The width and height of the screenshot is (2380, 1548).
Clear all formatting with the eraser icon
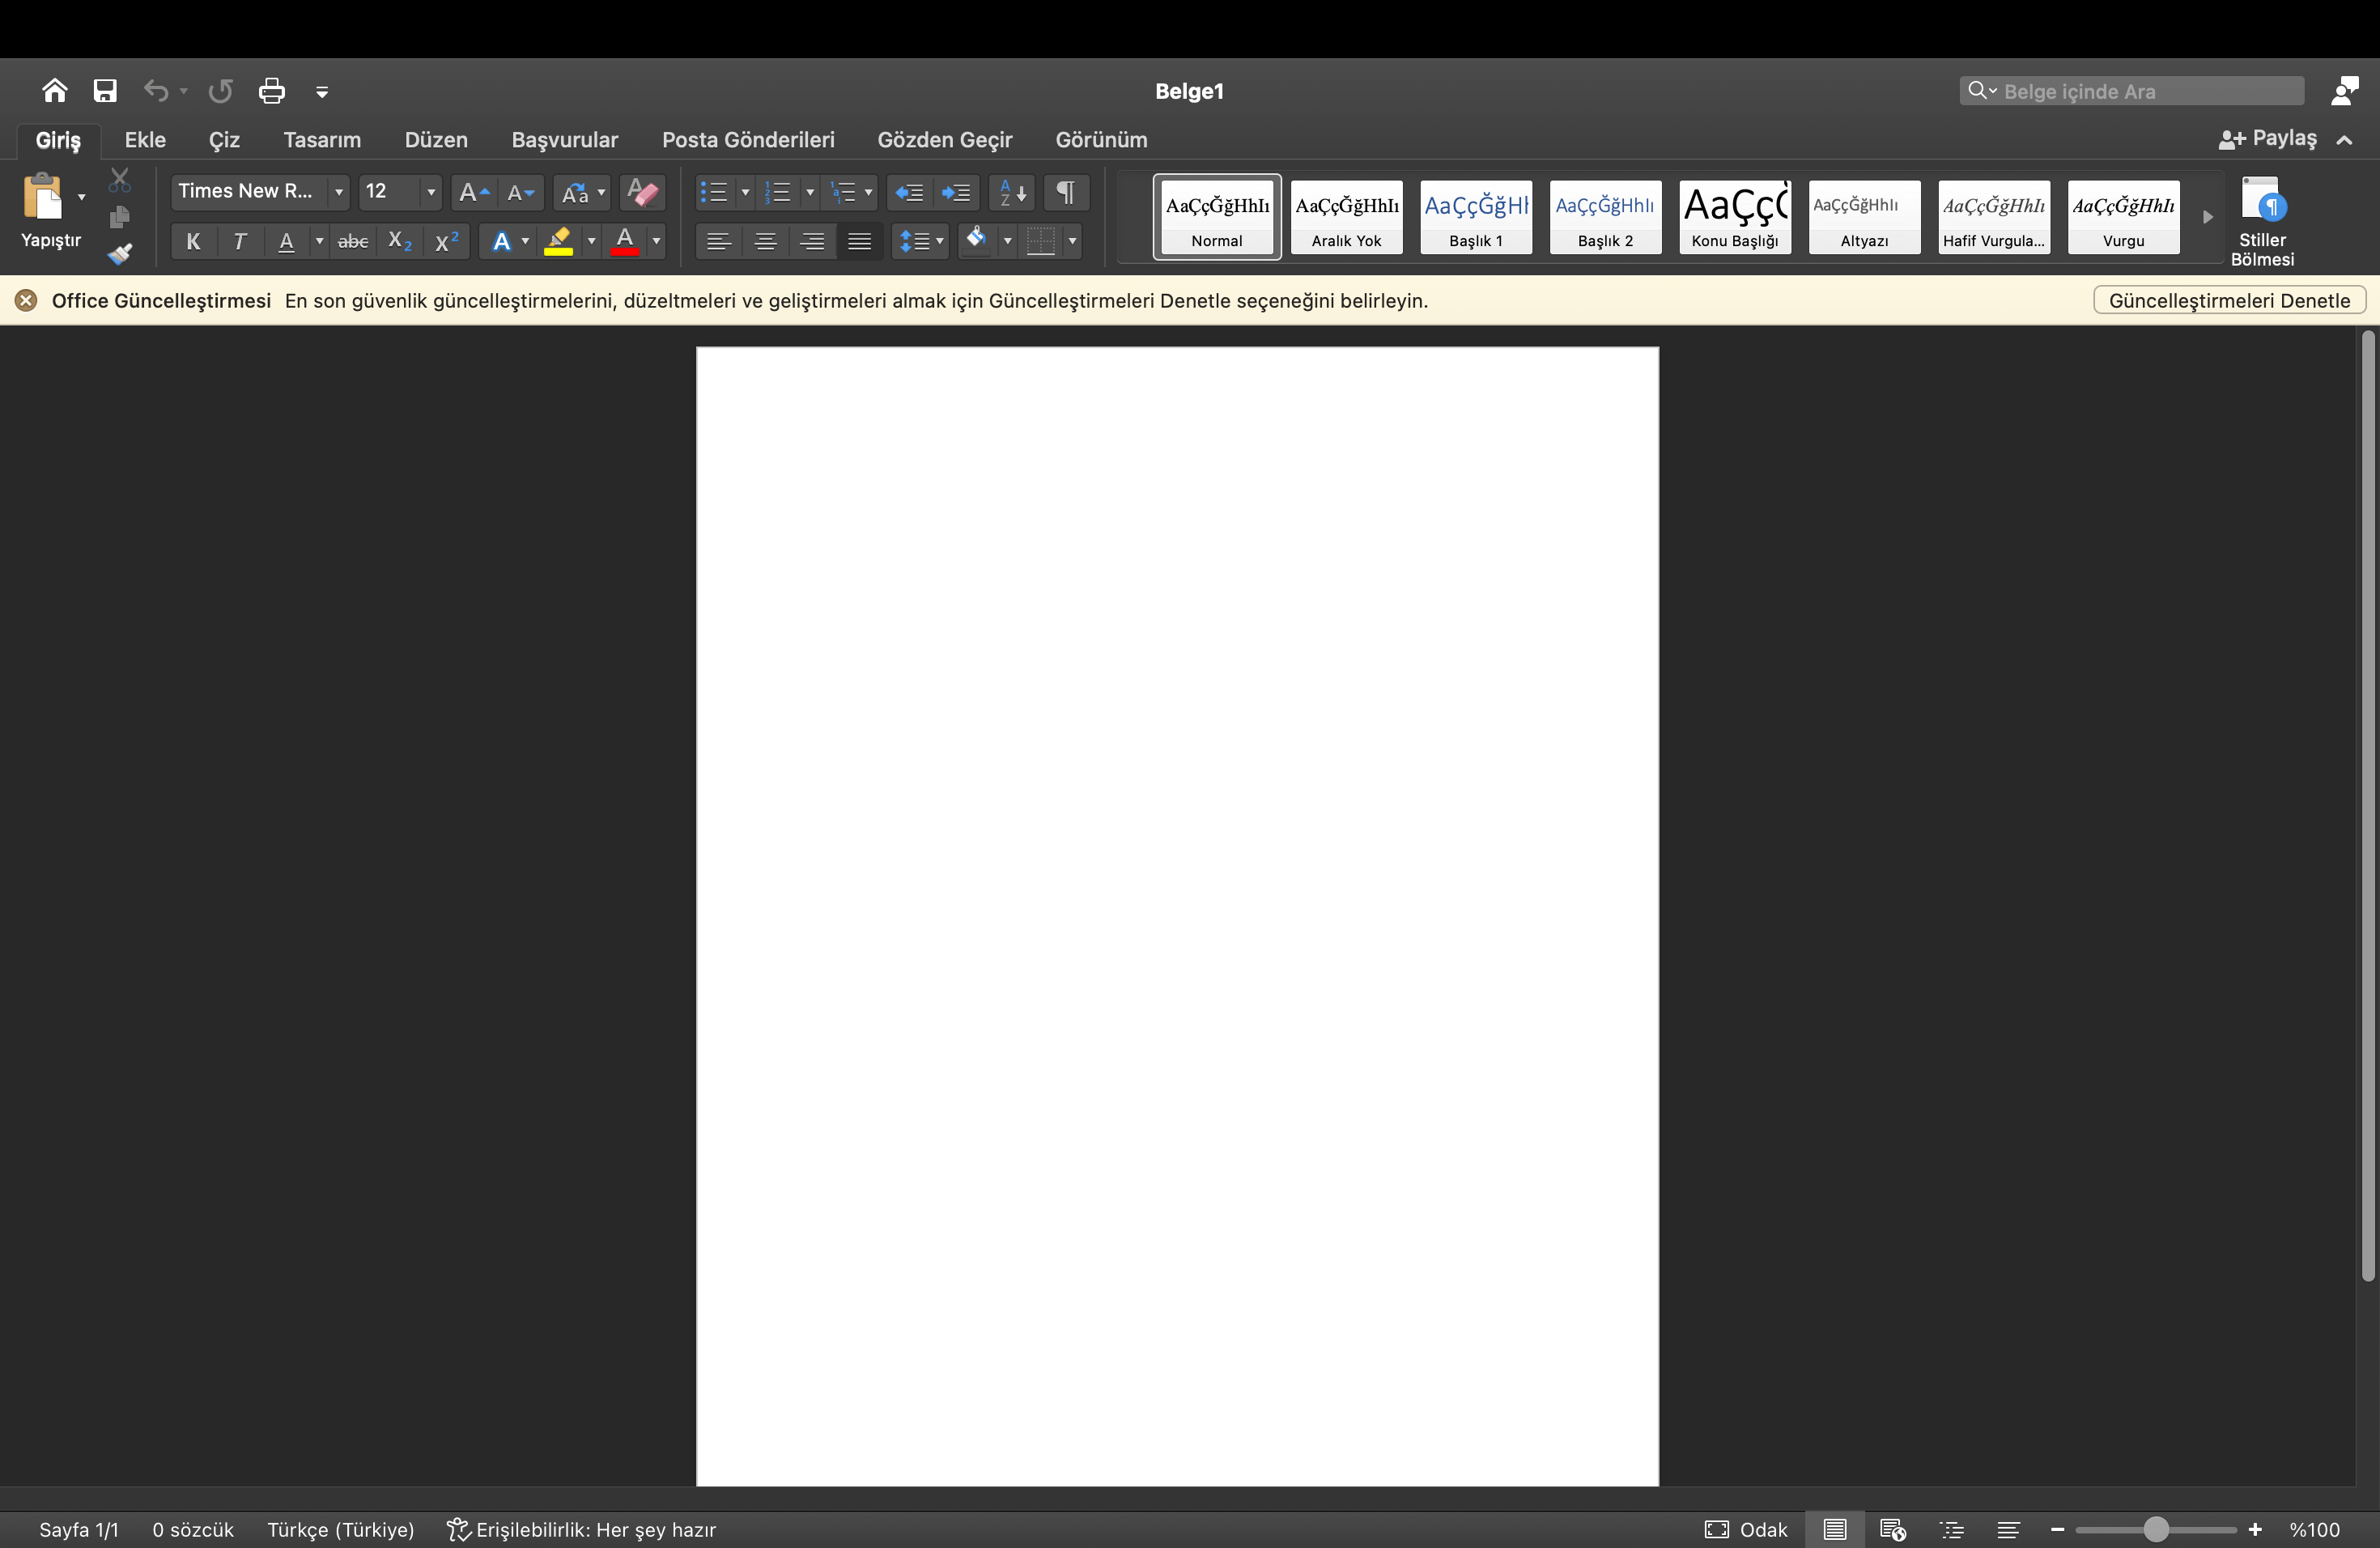(642, 192)
